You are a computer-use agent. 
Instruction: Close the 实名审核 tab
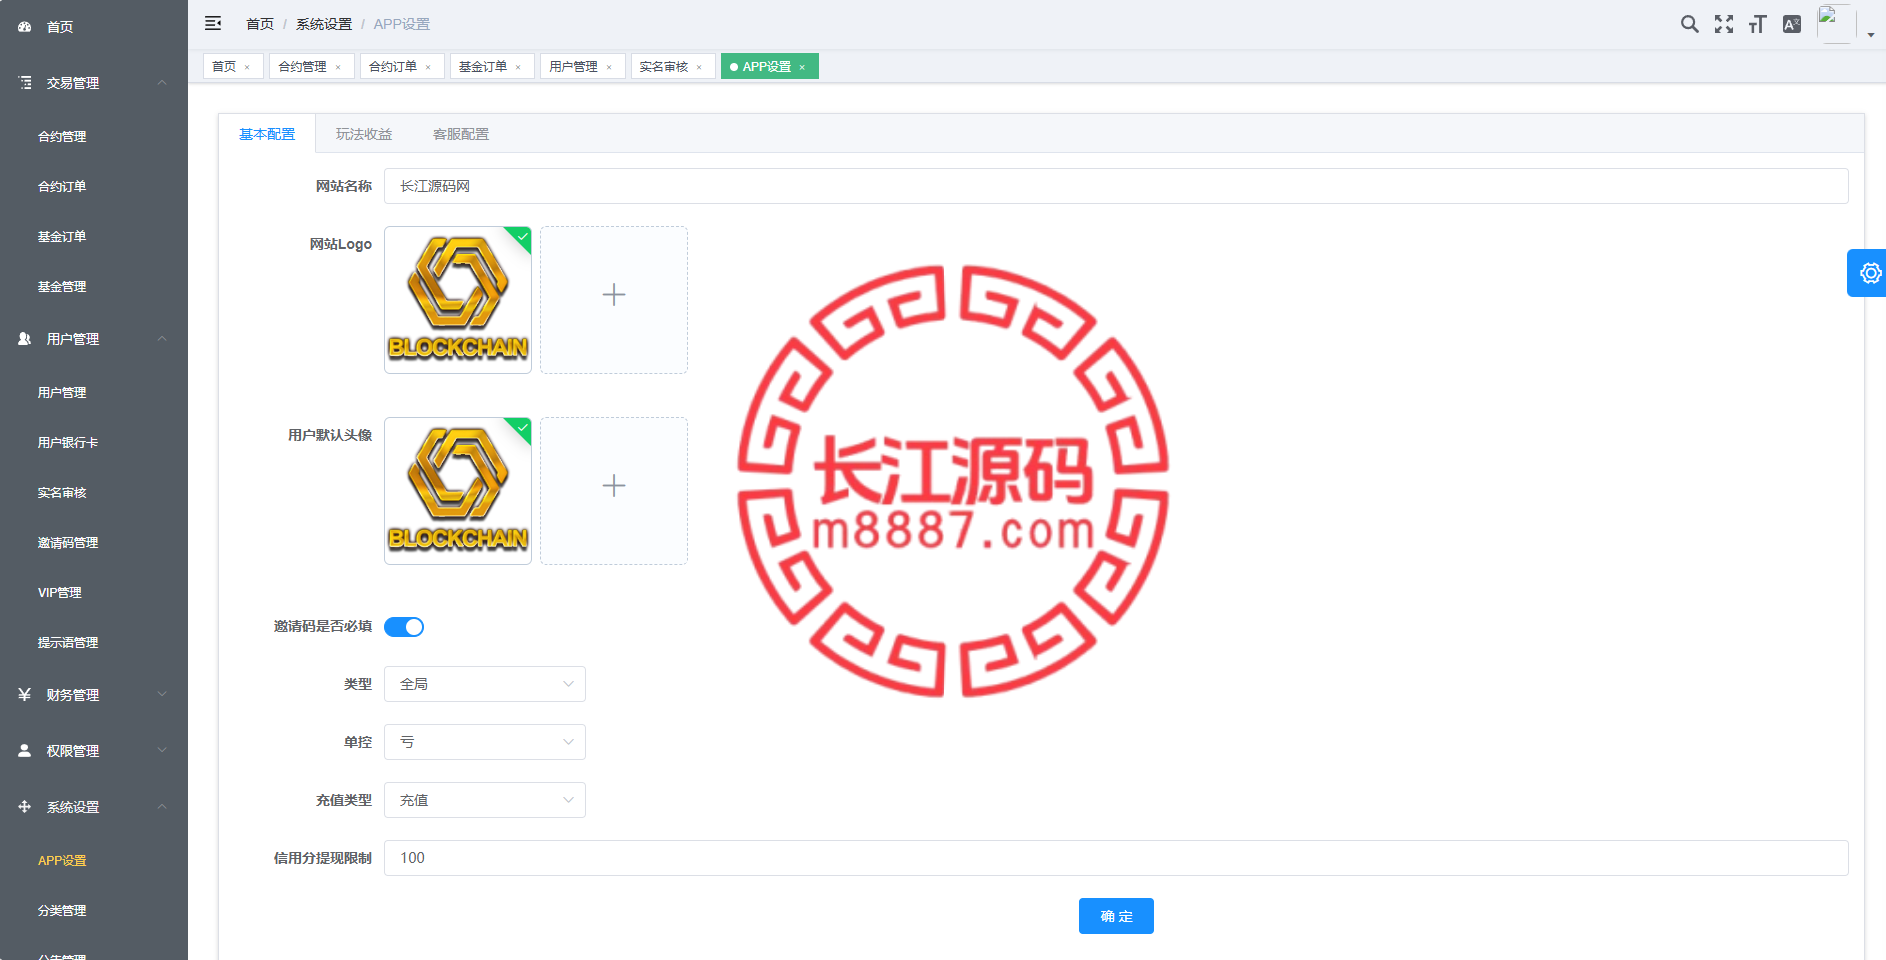pos(699,67)
